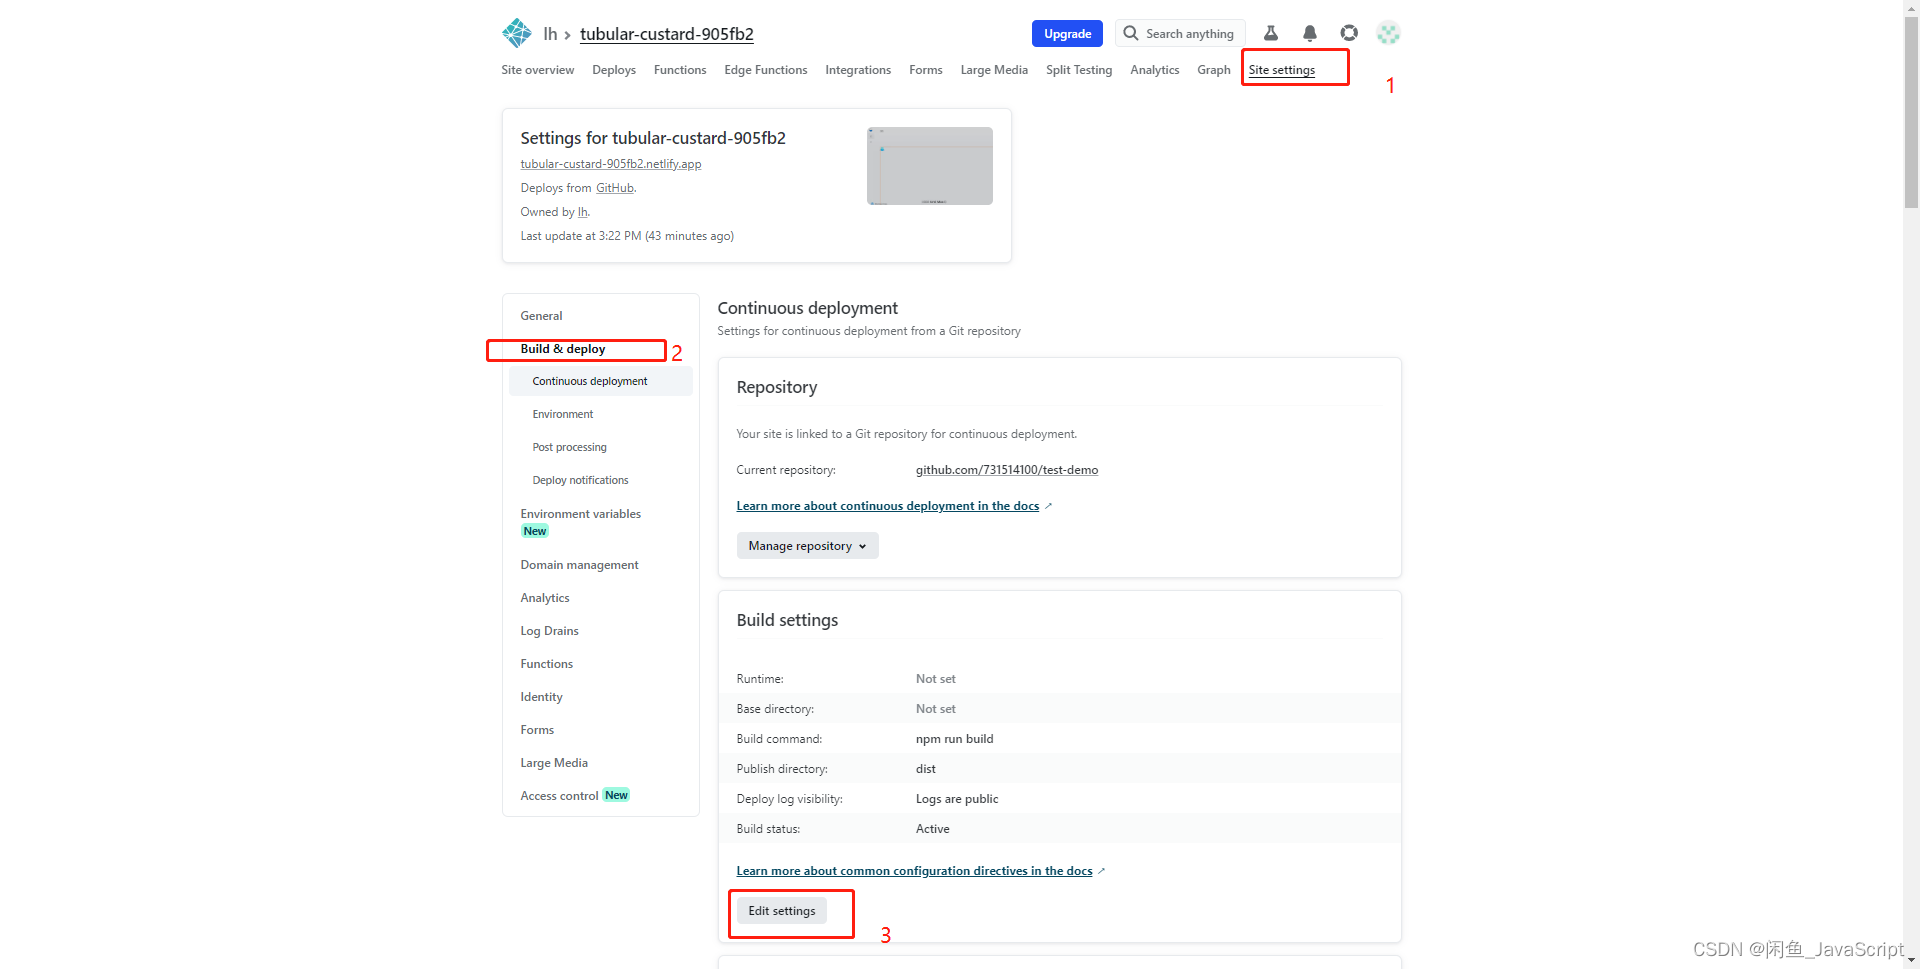The width and height of the screenshot is (1920, 969).
Task: Open the tubular-custard-905fb2.netlify.app link
Action: point(611,164)
